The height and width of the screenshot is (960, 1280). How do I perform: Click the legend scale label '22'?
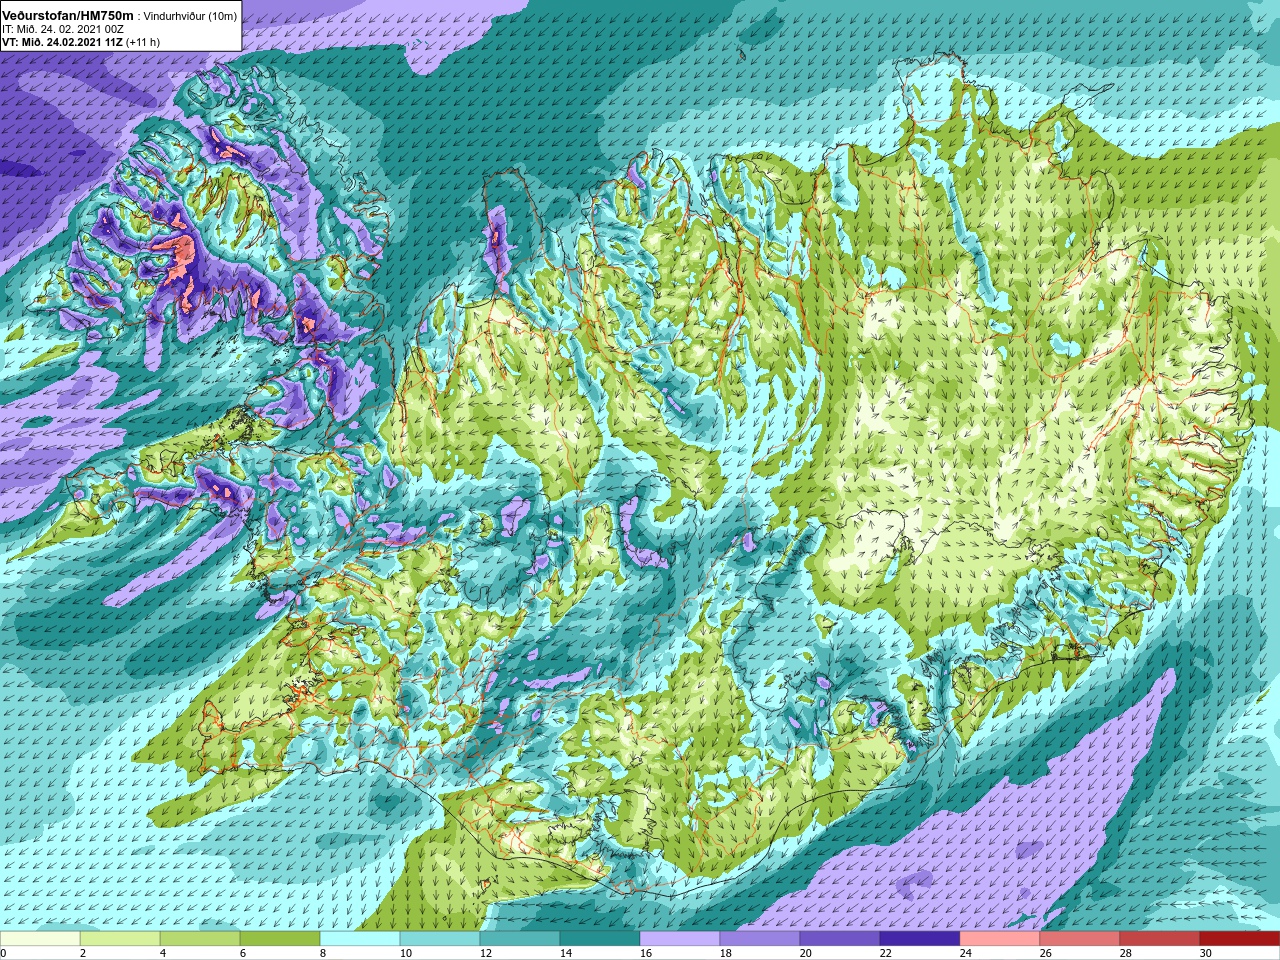pos(885,954)
